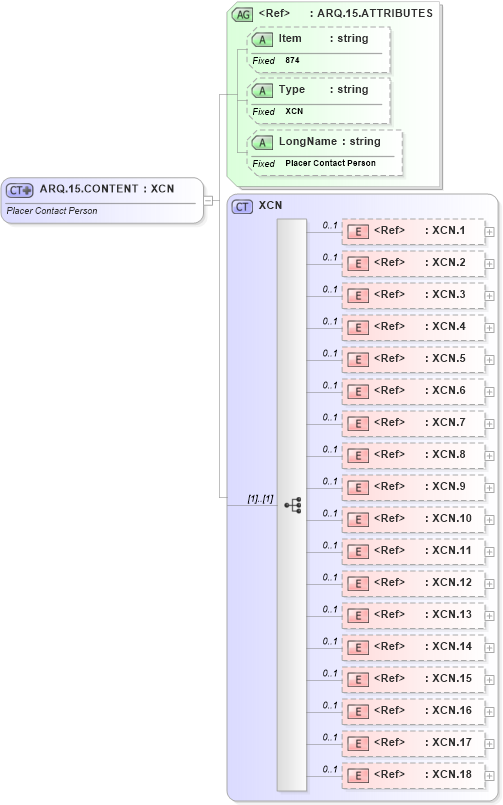The height and width of the screenshot is (805, 503).
Task: Click the 0..1 cardinality beside XCN.1
Action: click(330, 225)
